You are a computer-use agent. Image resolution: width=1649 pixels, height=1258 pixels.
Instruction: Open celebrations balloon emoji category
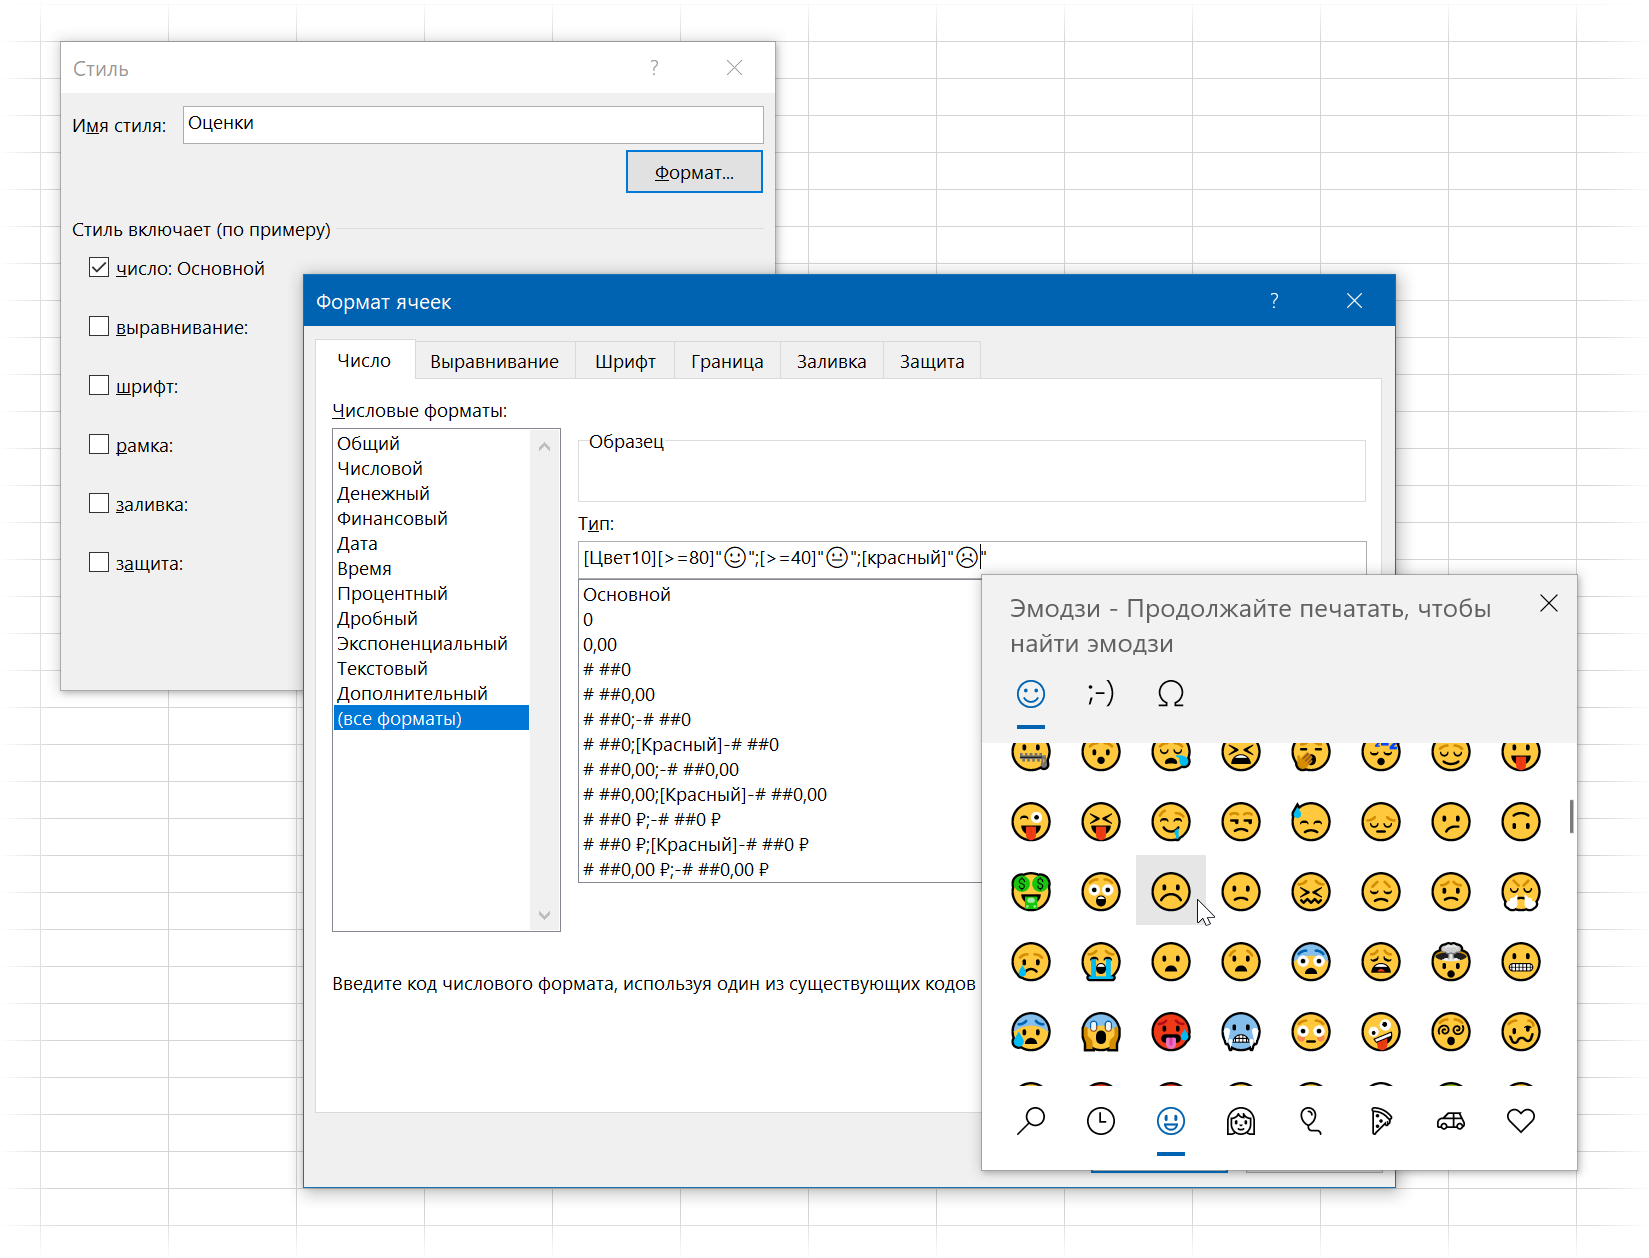click(1311, 1121)
